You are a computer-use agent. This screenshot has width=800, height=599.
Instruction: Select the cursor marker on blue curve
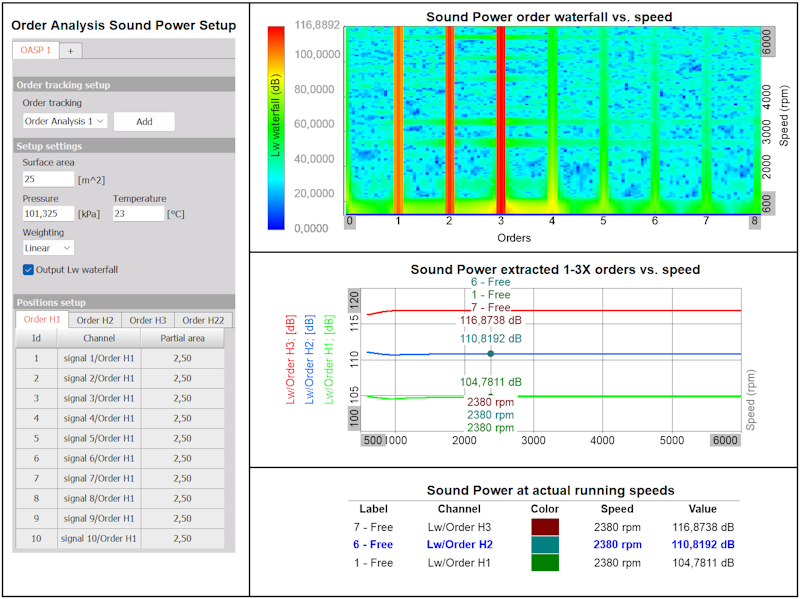pyautogui.click(x=490, y=354)
